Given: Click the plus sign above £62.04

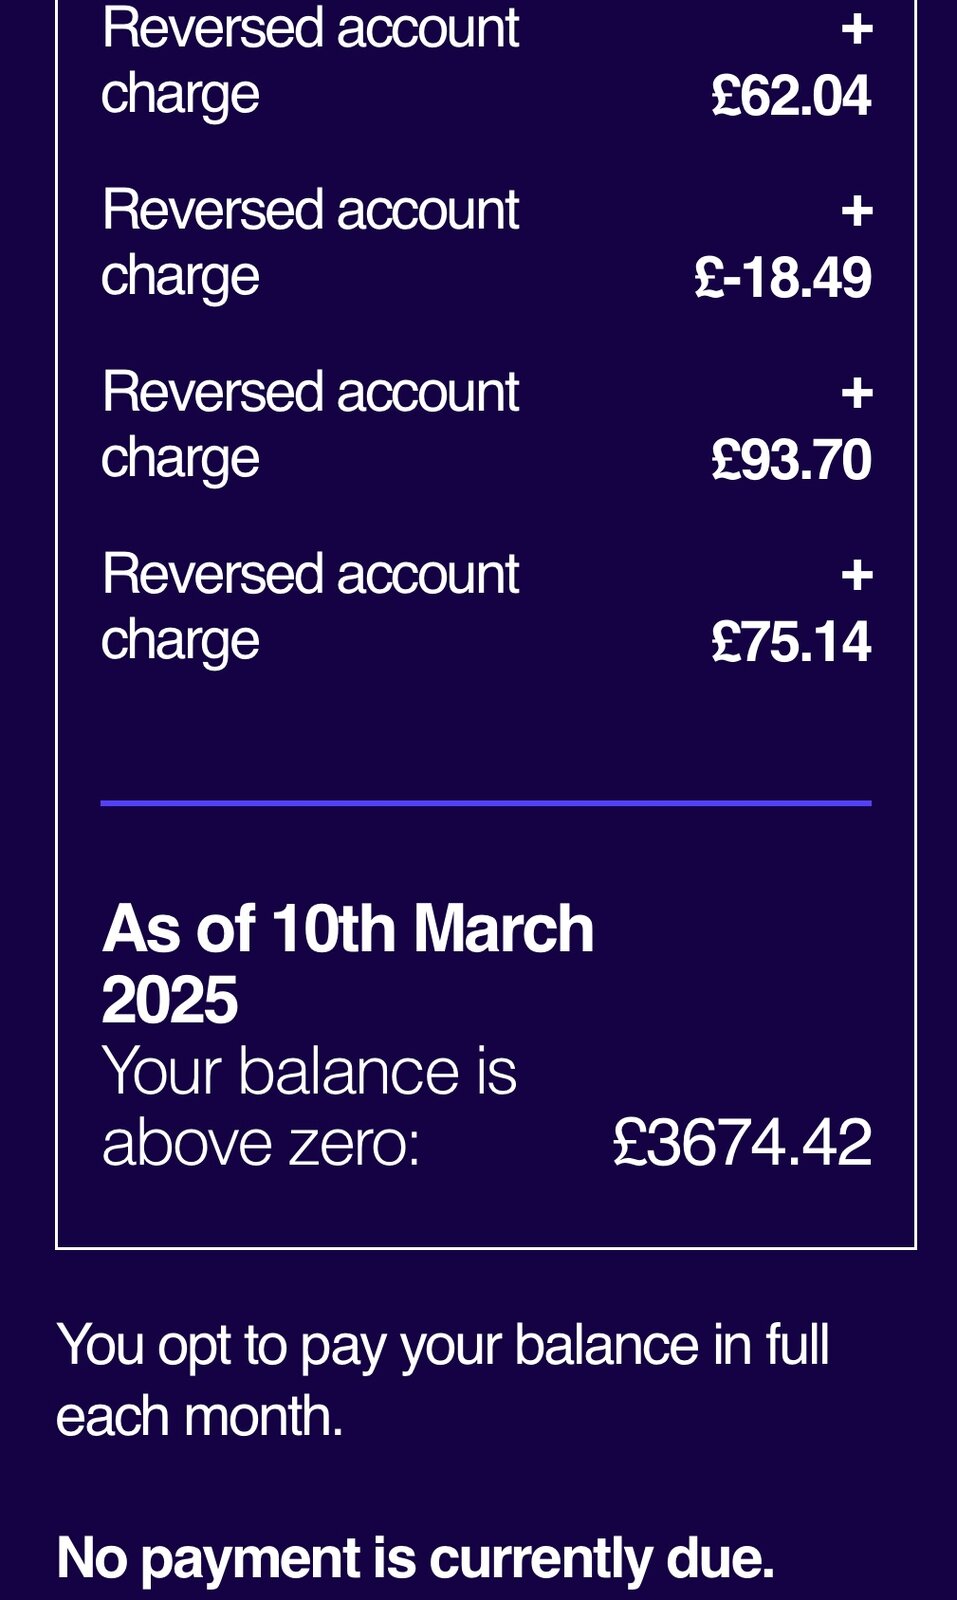Looking at the screenshot, I should [856, 29].
